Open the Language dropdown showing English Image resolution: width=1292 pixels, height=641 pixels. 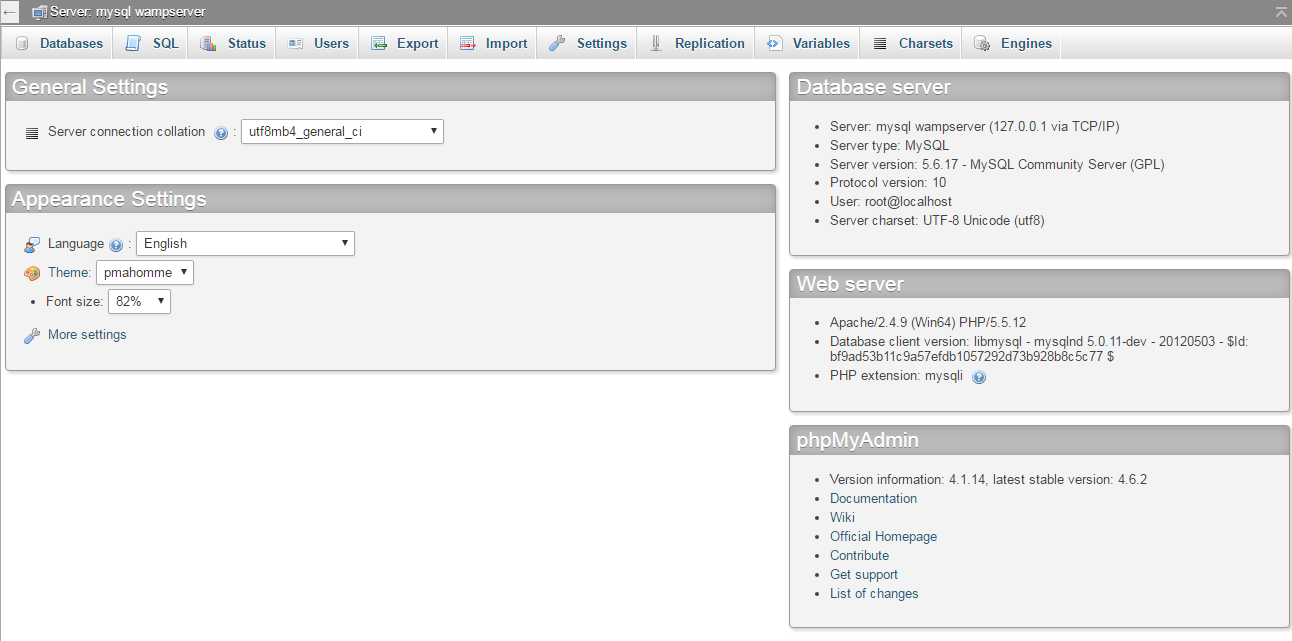[x=245, y=243]
